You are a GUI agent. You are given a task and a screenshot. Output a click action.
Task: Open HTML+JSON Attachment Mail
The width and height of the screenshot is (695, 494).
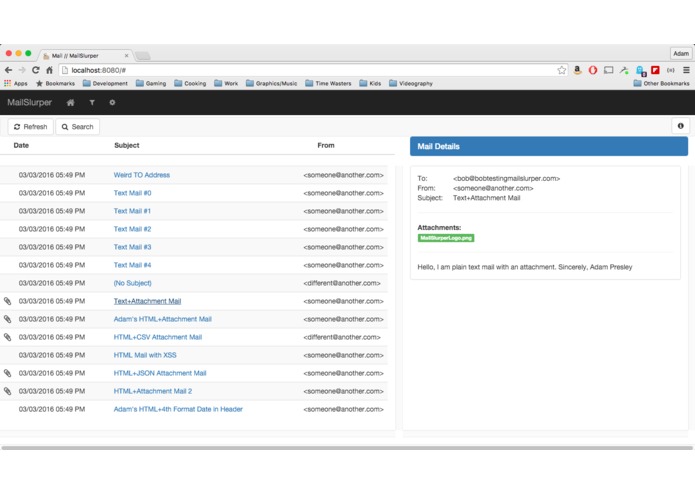pos(160,373)
